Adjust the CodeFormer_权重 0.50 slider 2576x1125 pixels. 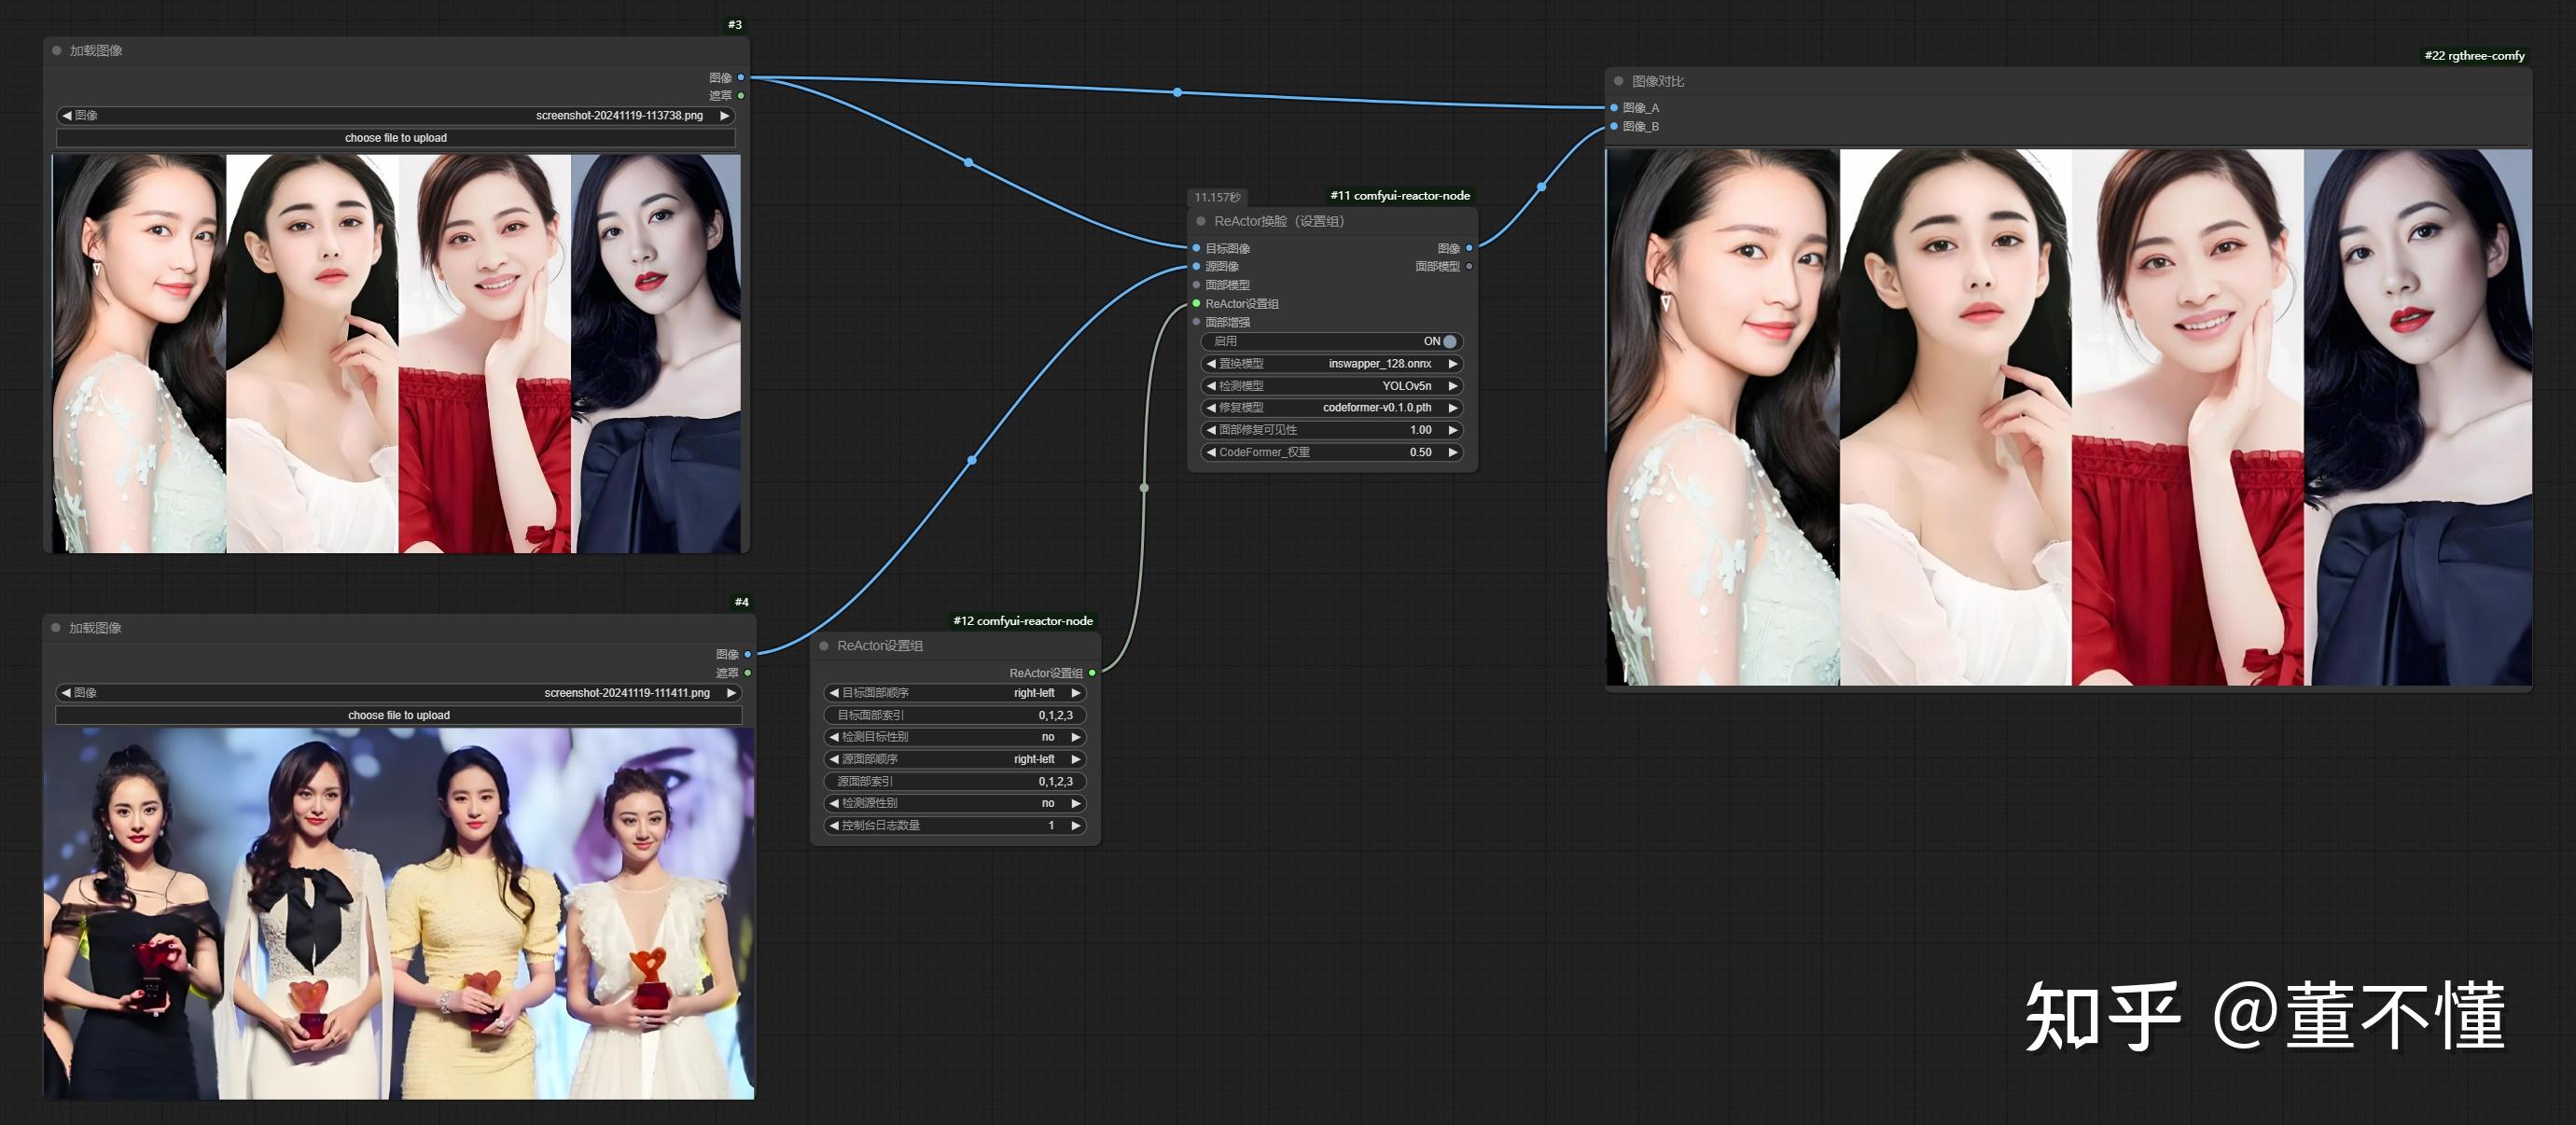point(1332,452)
